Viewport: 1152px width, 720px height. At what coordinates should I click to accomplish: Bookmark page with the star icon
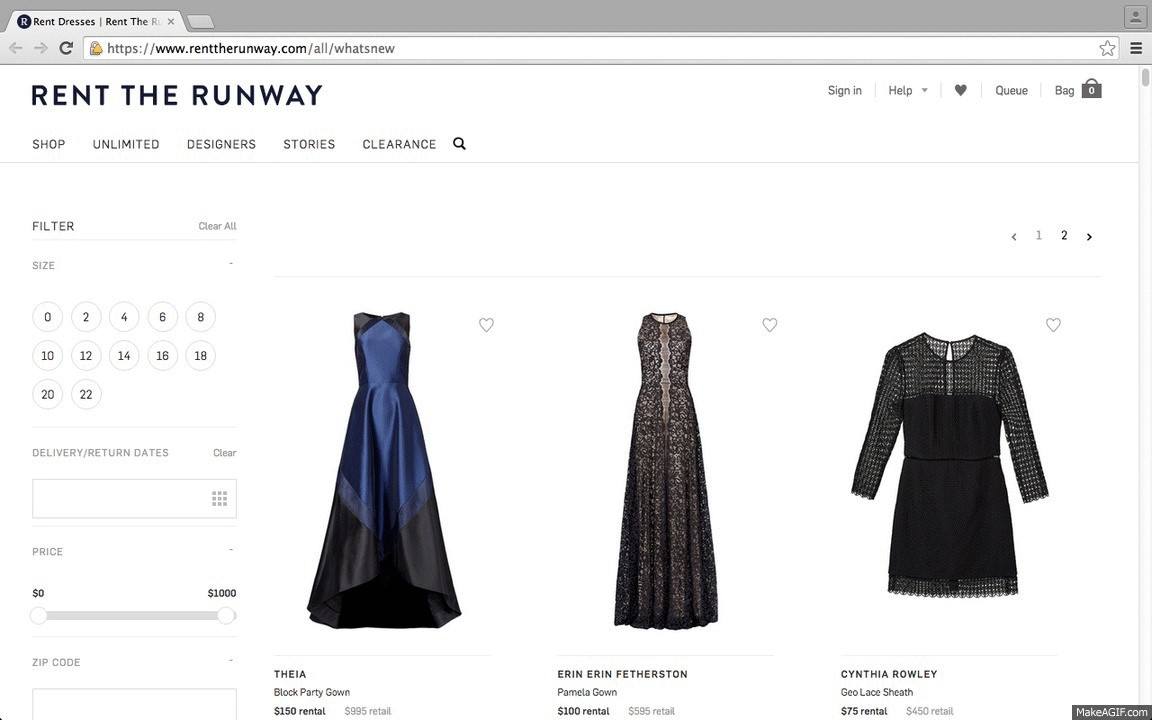pyautogui.click(x=1107, y=48)
